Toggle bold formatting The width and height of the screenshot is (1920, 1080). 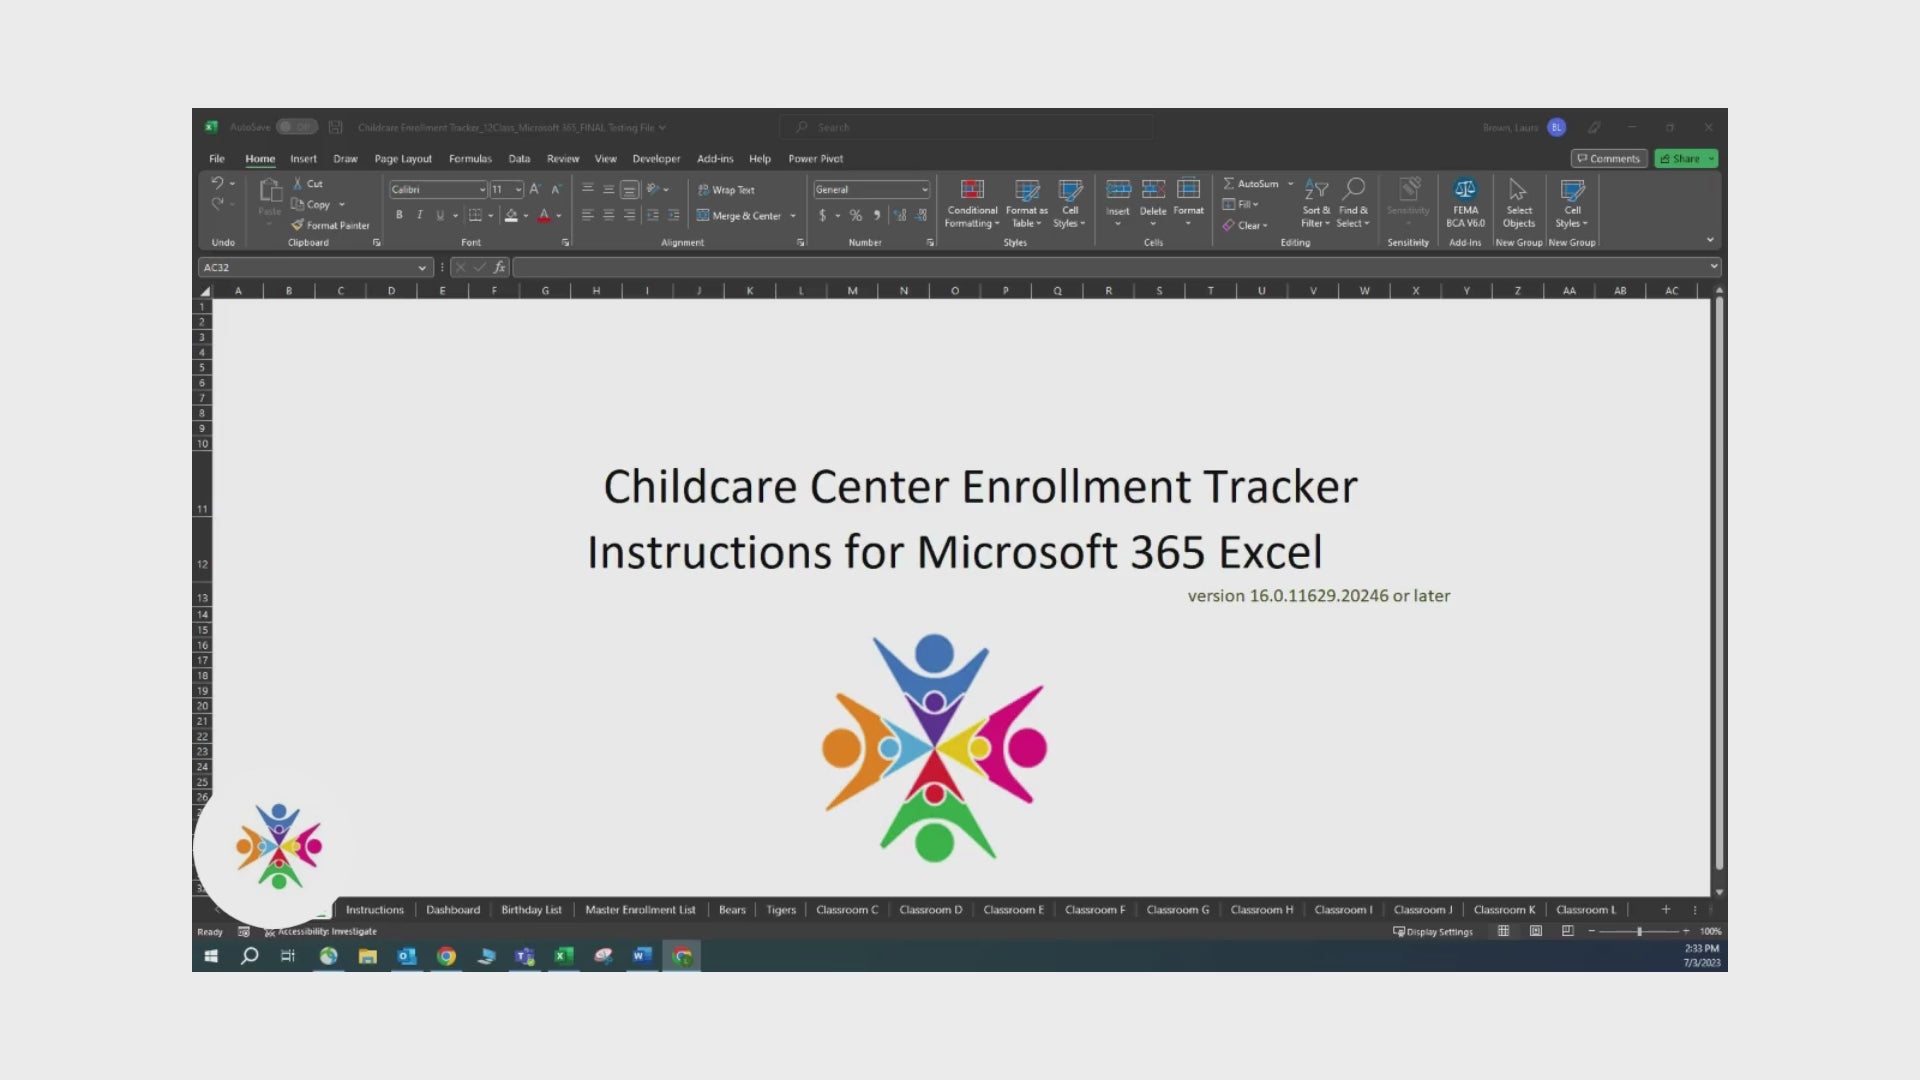pos(399,215)
